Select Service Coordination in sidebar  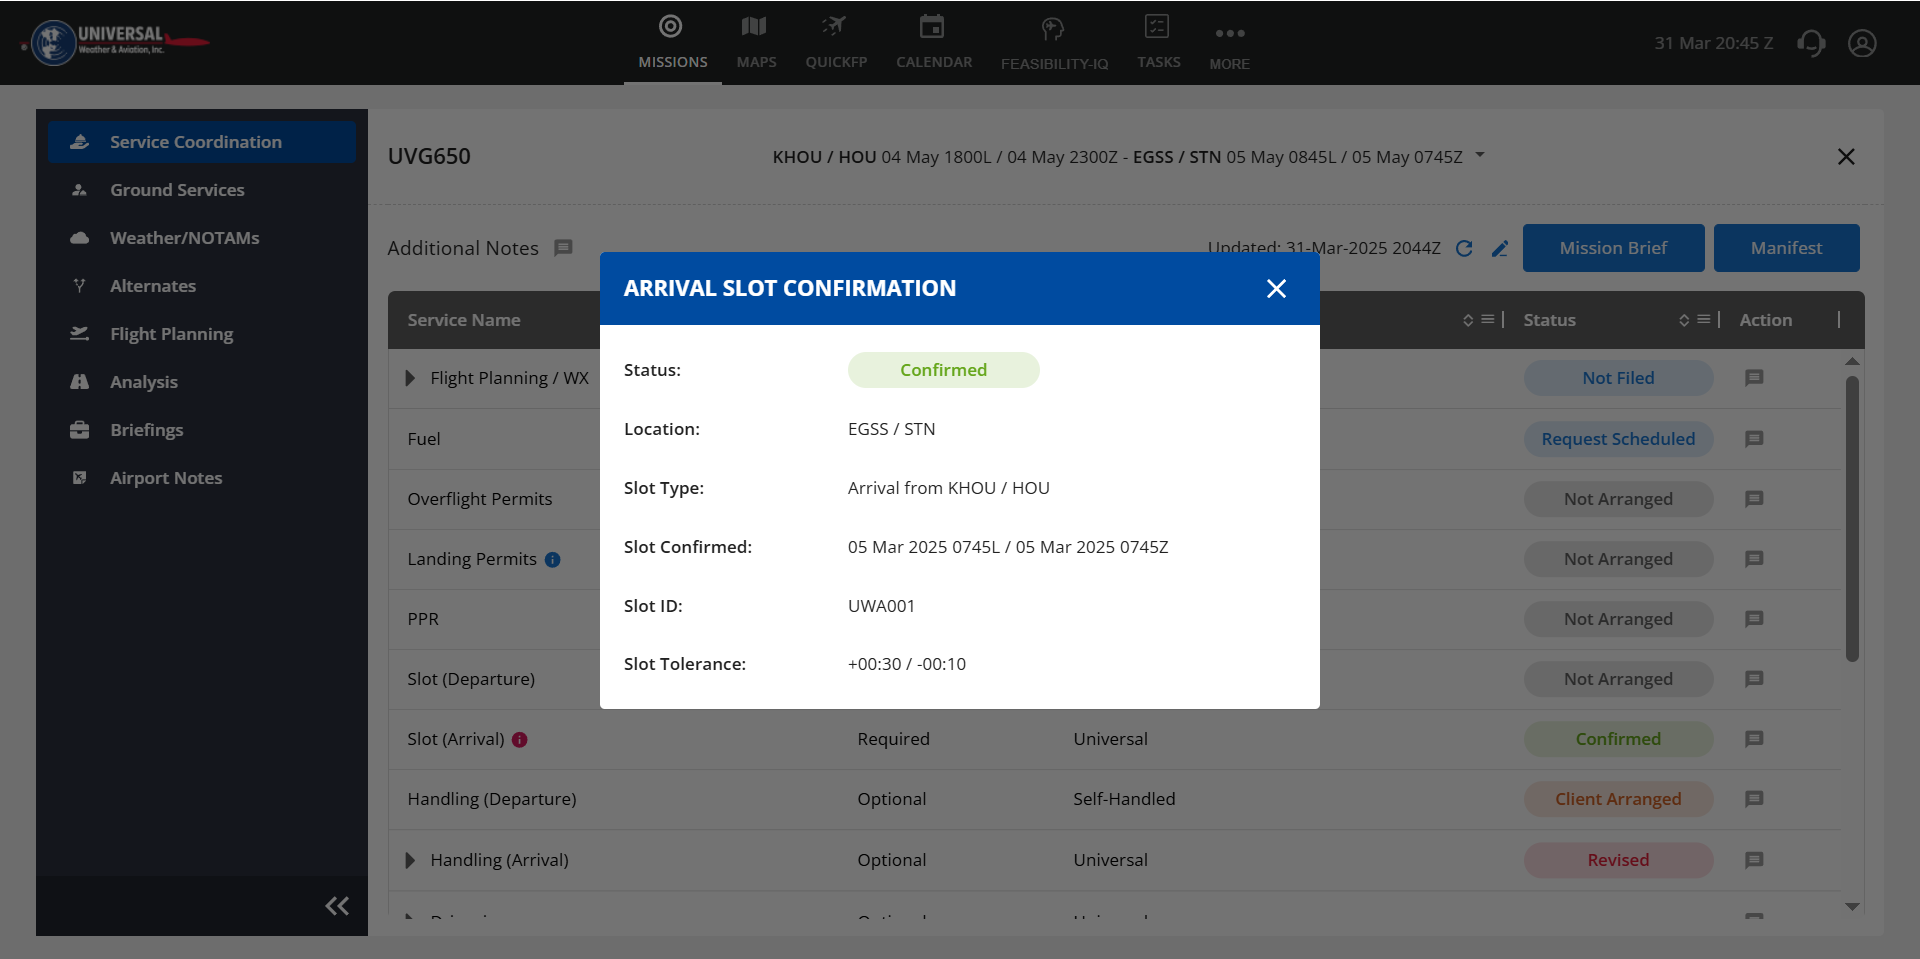click(x=202, y=142)
